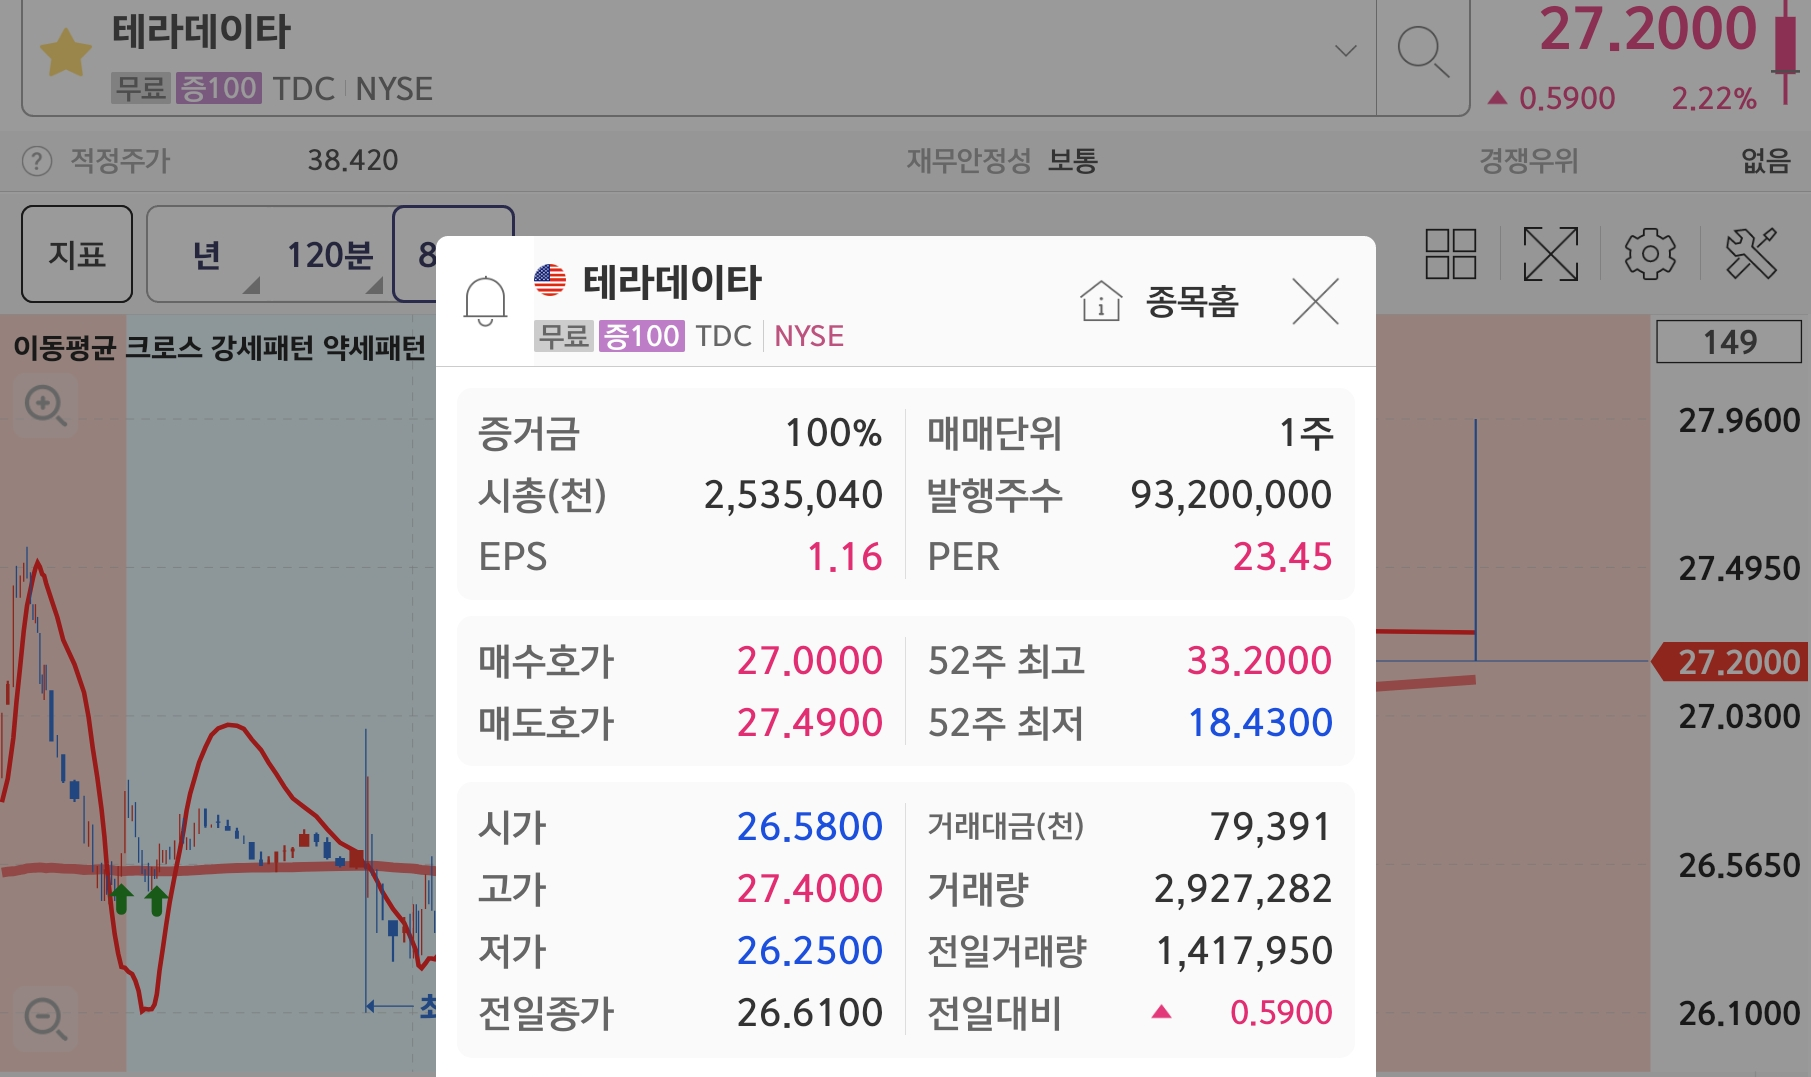Select the 저가 26.2500 value
Image resolution: width=1811 pixels, height=1077 pixels.
[x=810, y=951]
